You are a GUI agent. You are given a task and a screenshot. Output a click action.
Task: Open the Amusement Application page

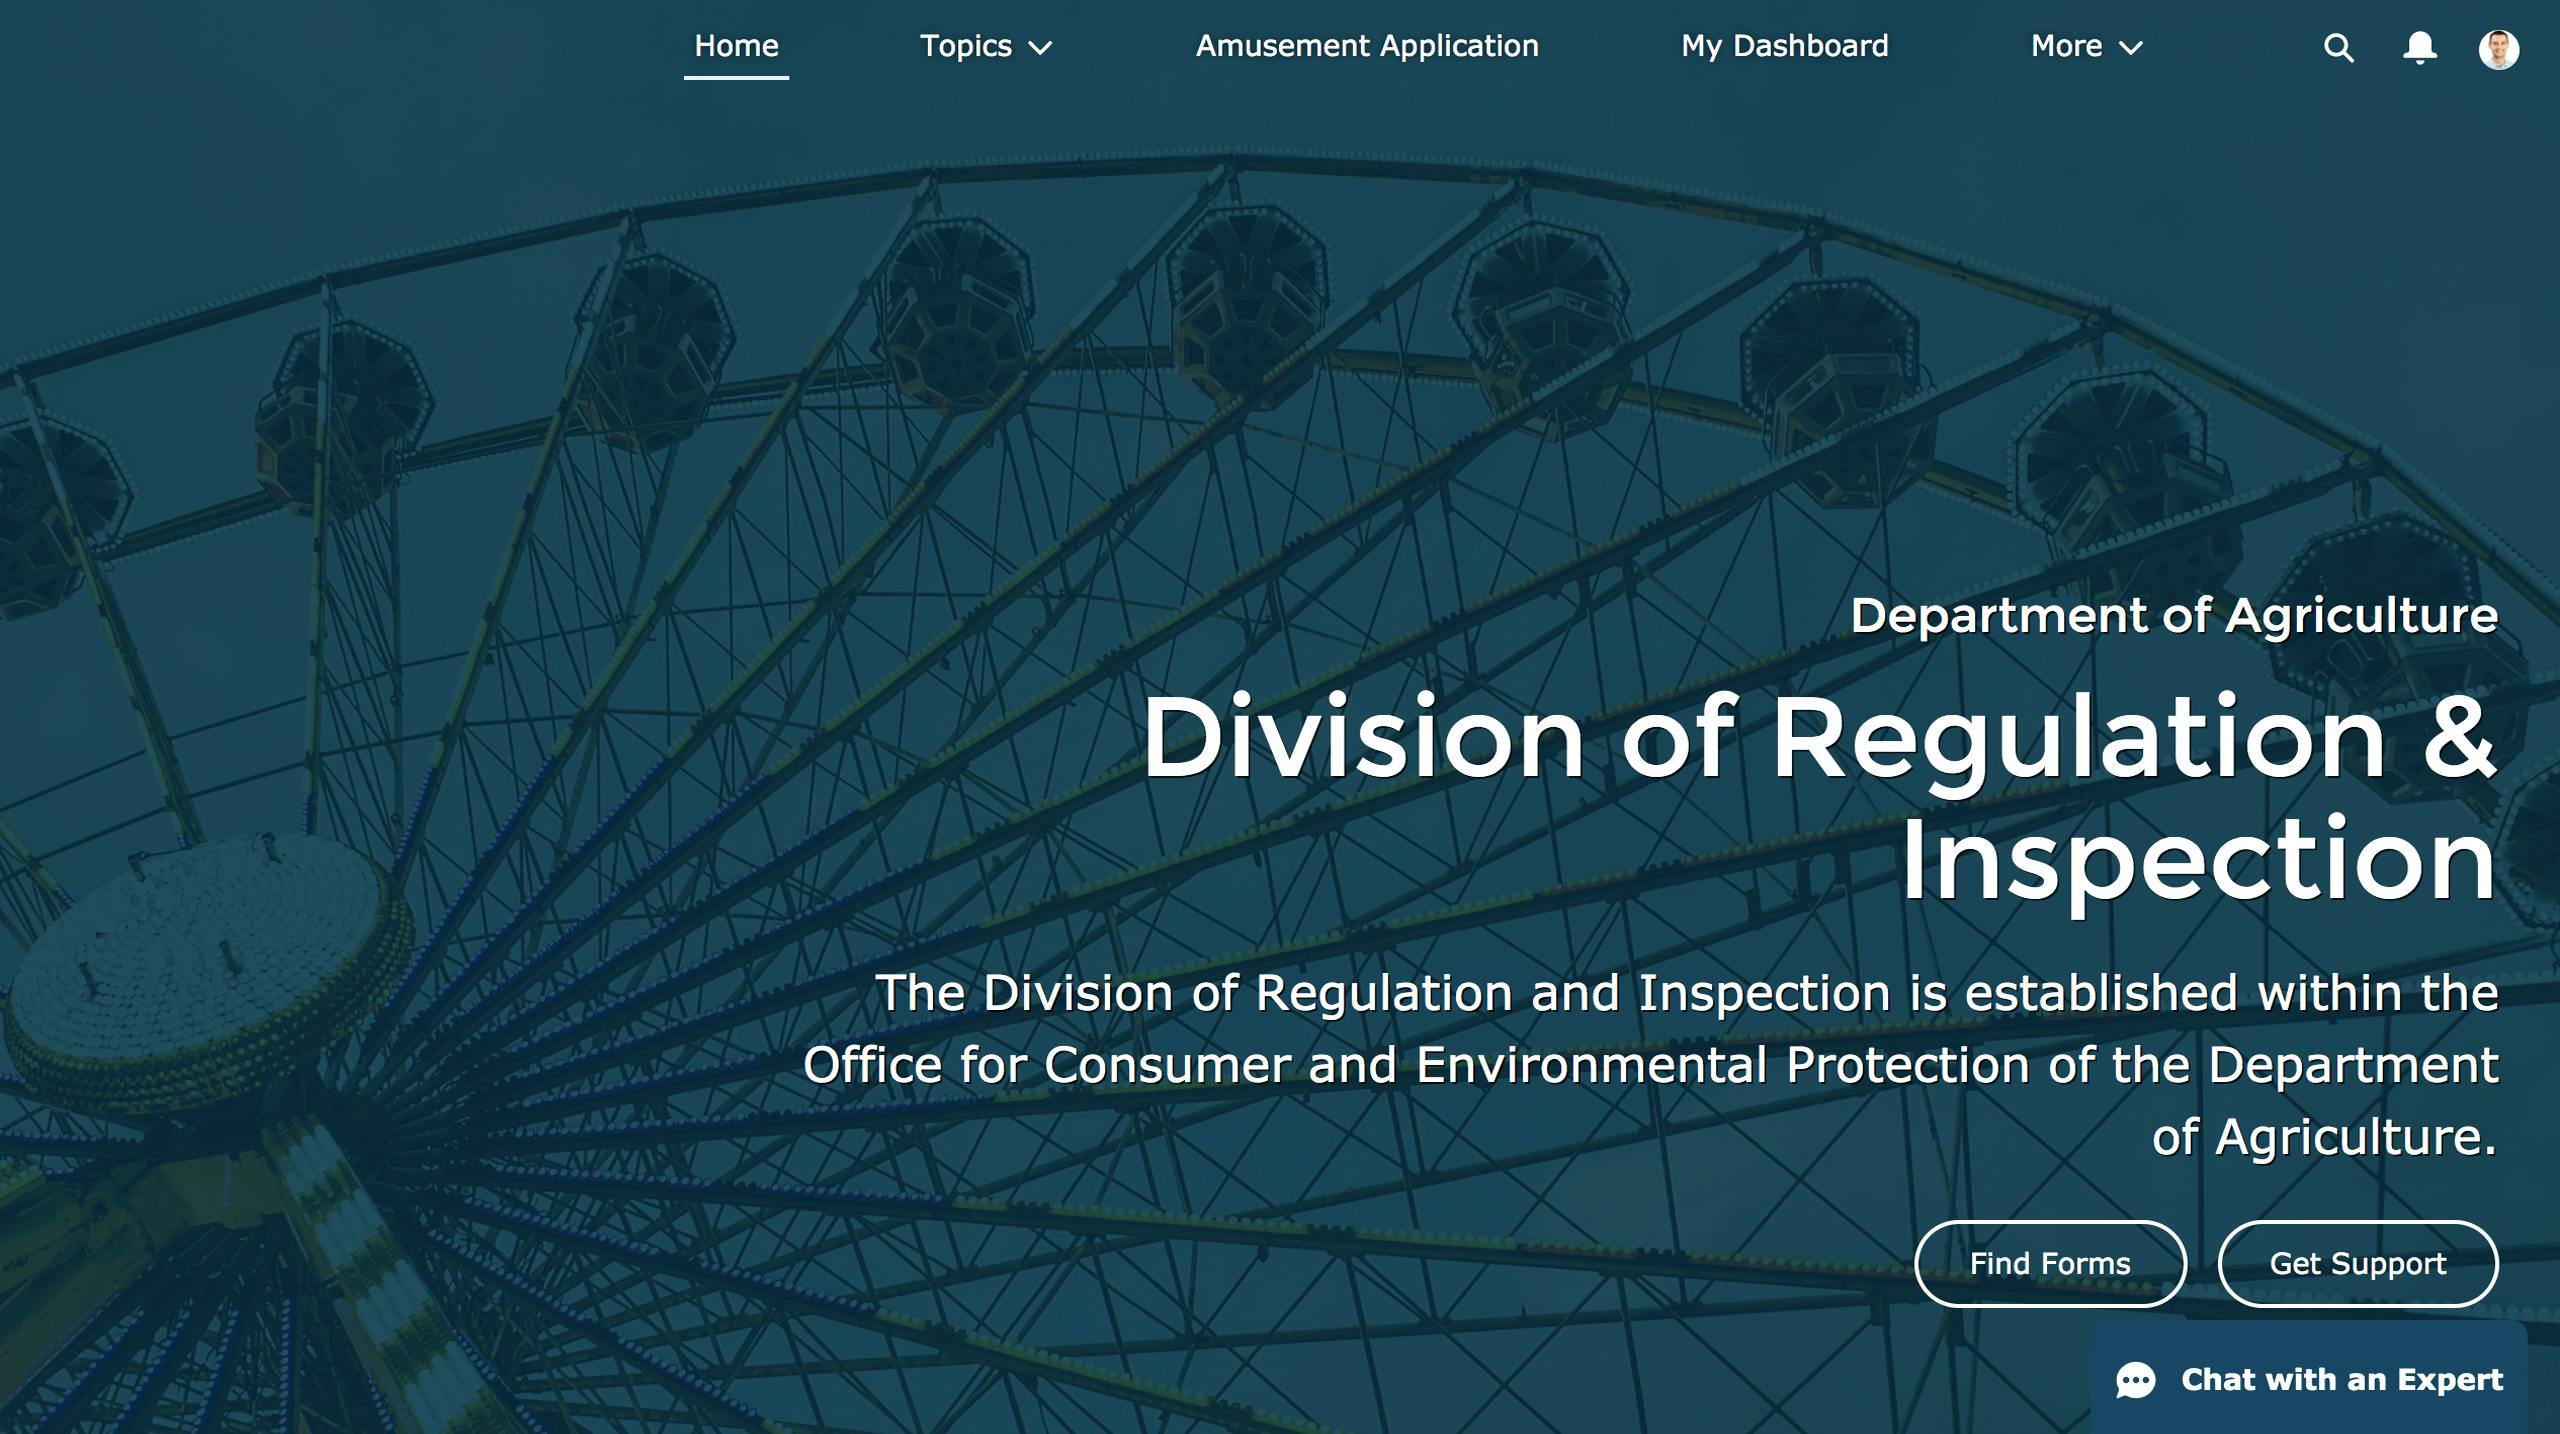[1367, 46]
